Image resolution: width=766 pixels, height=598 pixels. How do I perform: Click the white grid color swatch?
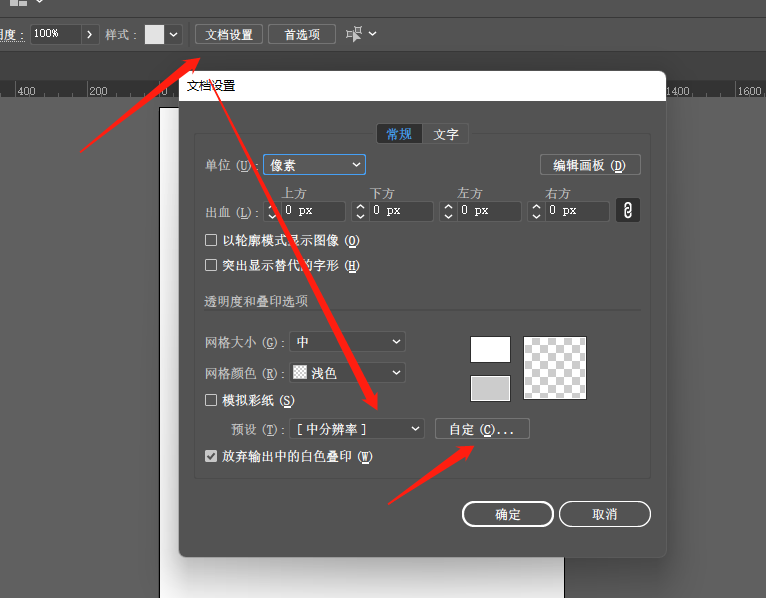pos(490,349)
